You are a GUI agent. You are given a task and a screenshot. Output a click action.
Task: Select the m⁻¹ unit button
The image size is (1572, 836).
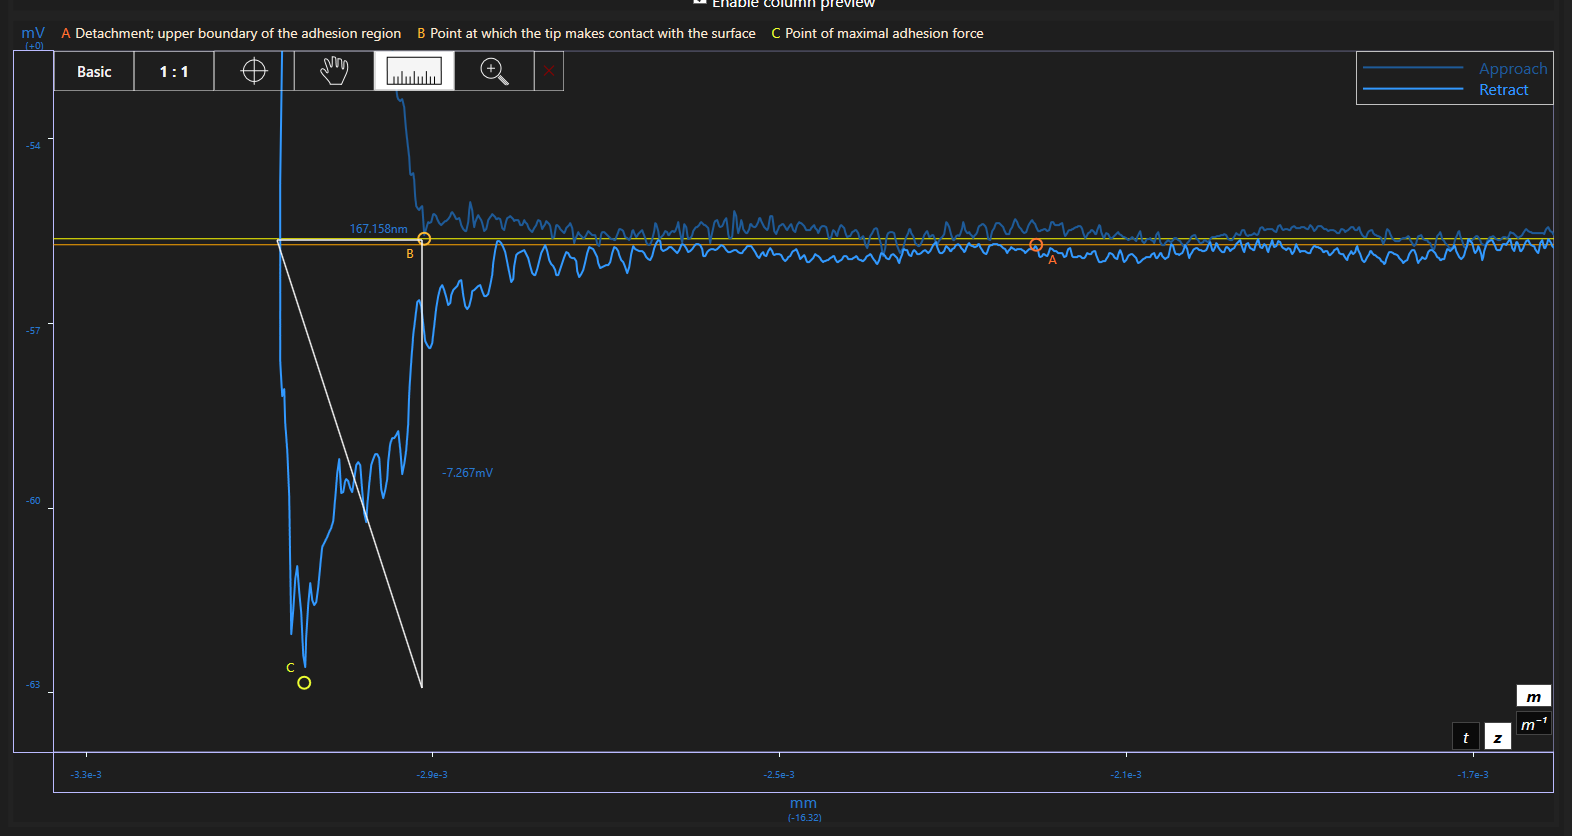click(1533, 724)
